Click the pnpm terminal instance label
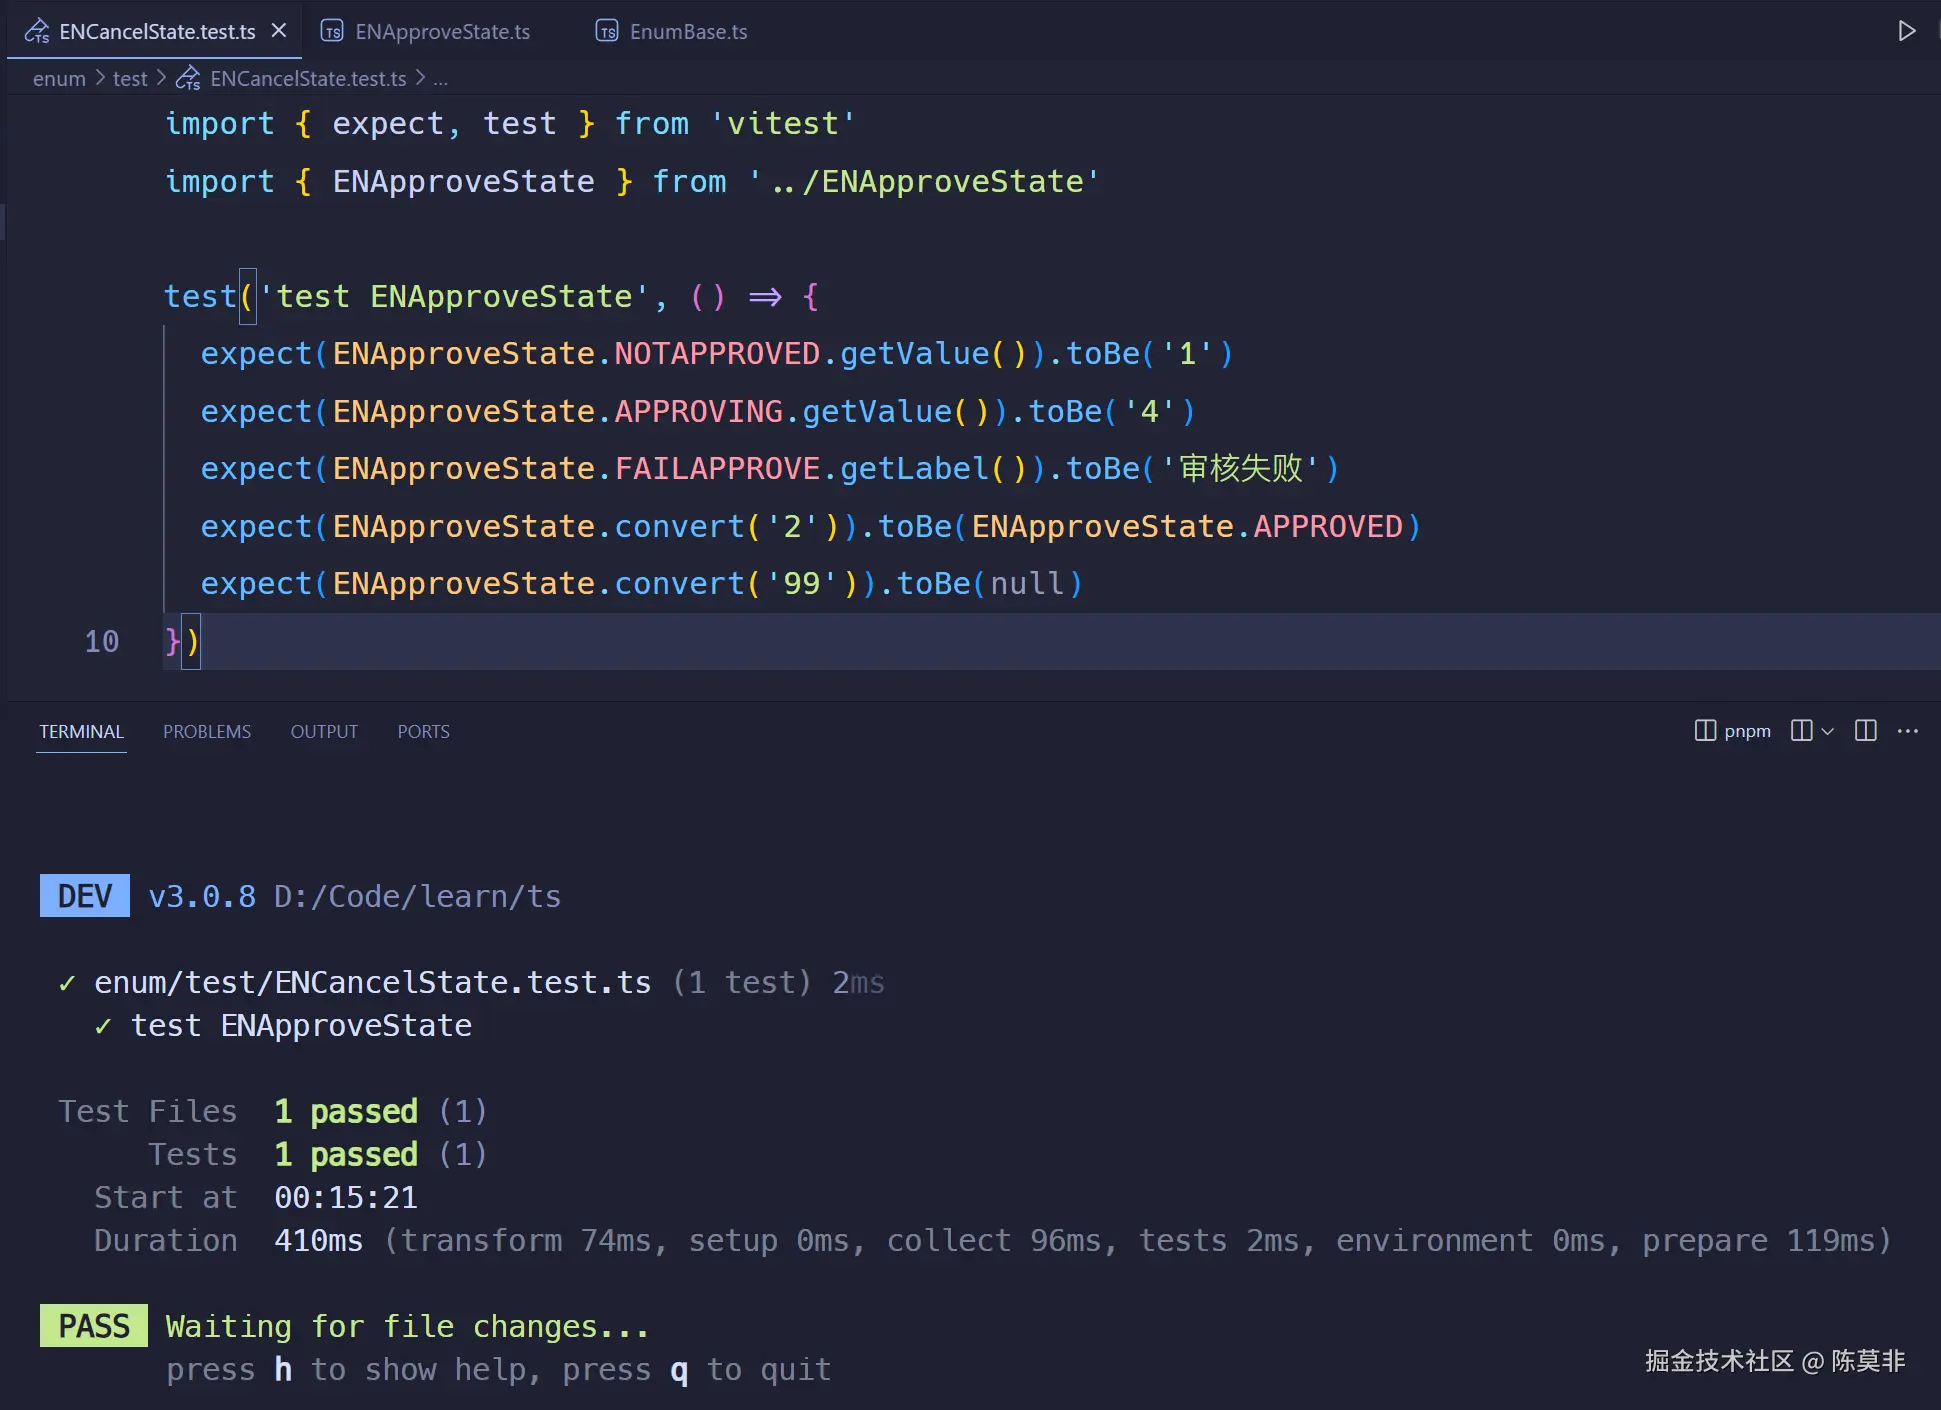Image resolution: width=1941 pixels, height=1410 pixels. [1746, 731]
